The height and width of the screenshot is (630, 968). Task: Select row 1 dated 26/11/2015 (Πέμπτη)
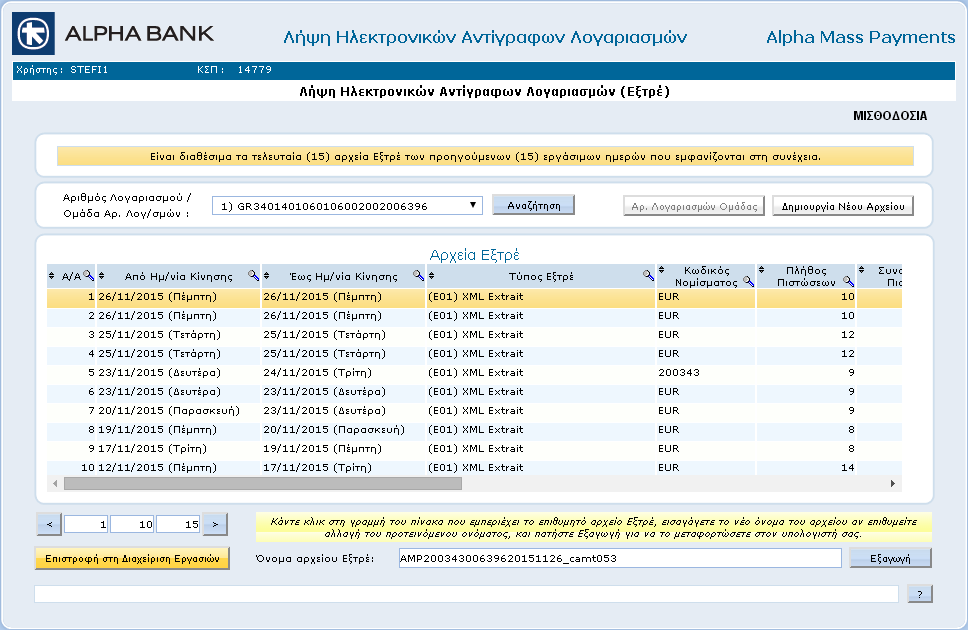pos(474,297)
